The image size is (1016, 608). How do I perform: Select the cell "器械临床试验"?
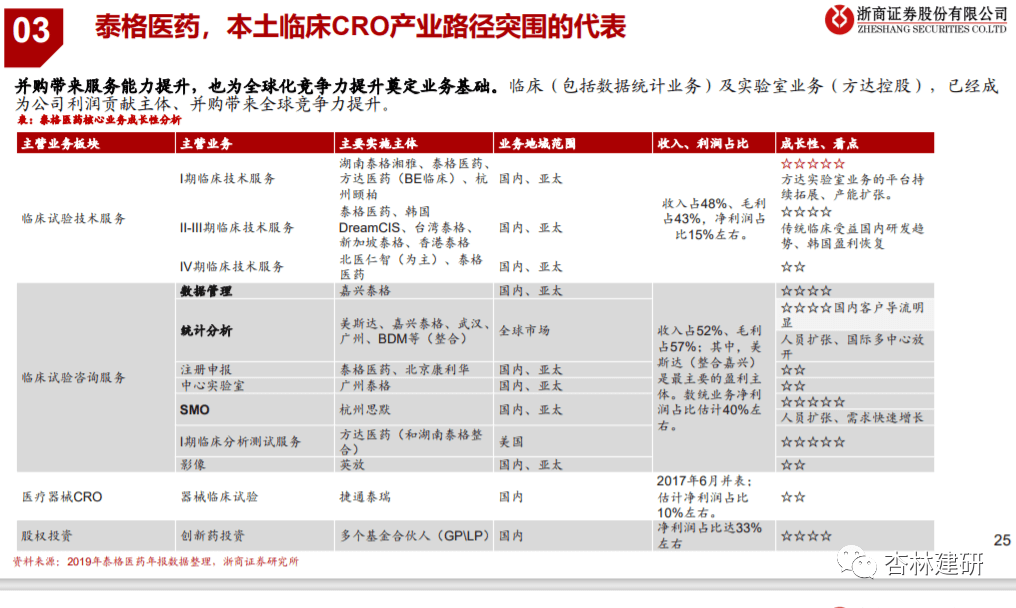(x=219, y=497)
